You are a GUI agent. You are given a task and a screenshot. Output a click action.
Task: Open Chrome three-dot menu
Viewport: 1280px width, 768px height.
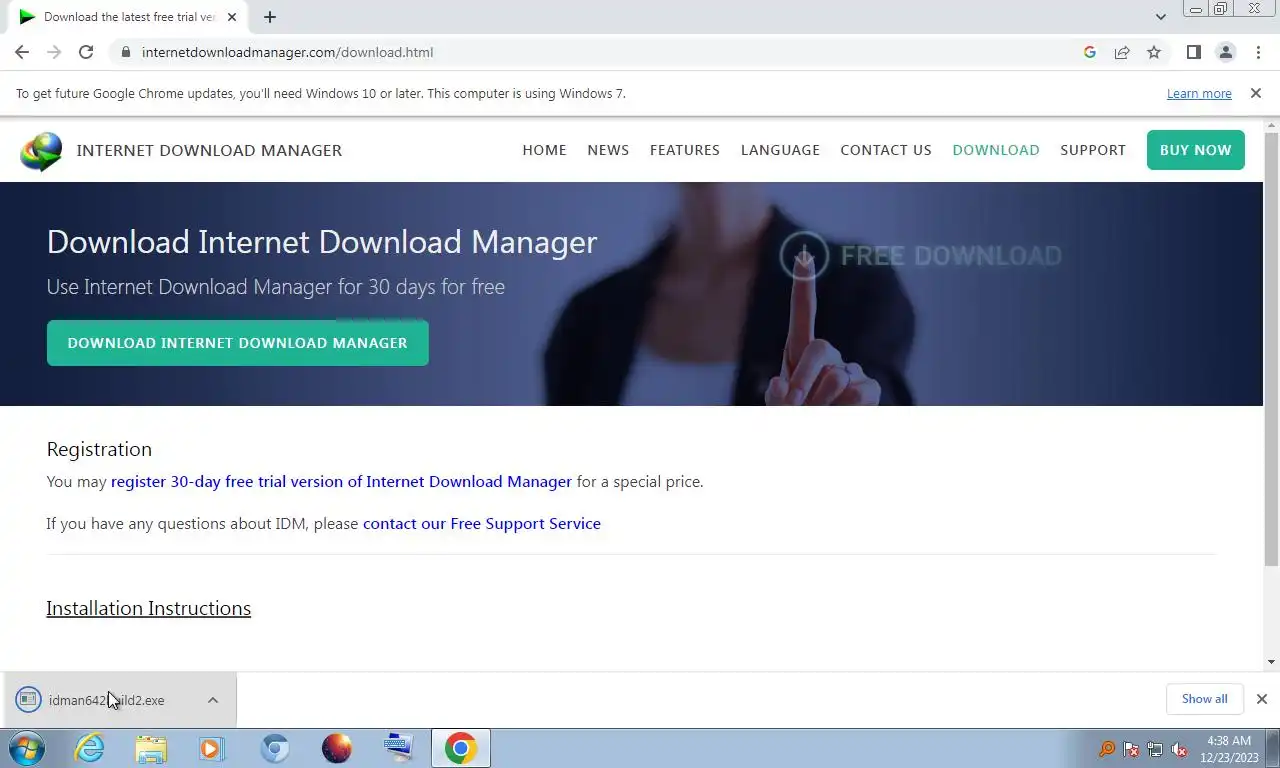(1258, 52)
